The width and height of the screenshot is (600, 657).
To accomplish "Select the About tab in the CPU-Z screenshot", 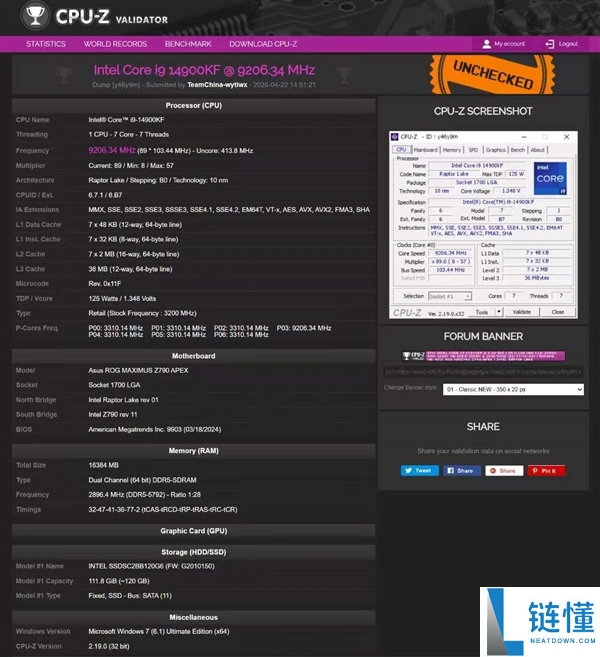I will 538,150.
